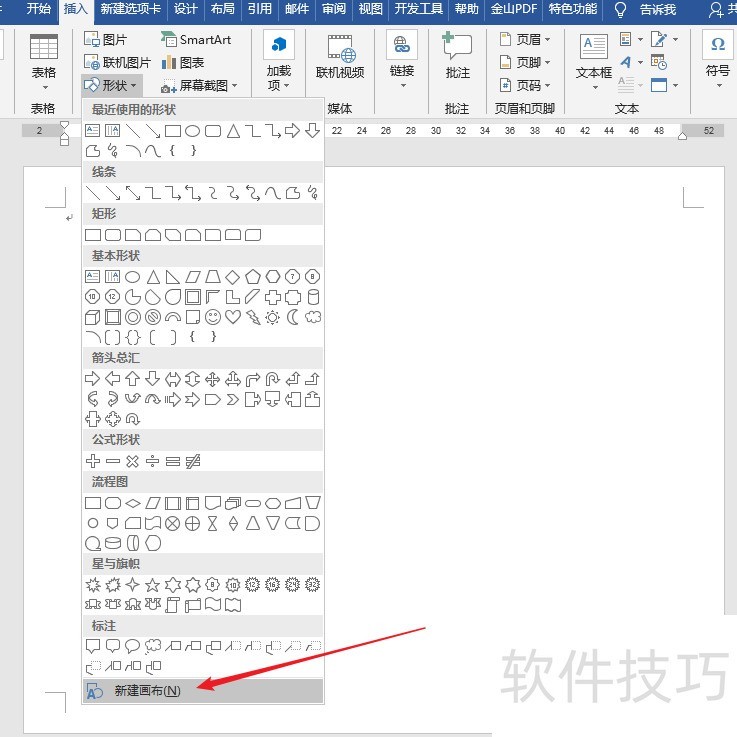Insert date and time icon

pos(659,62)
